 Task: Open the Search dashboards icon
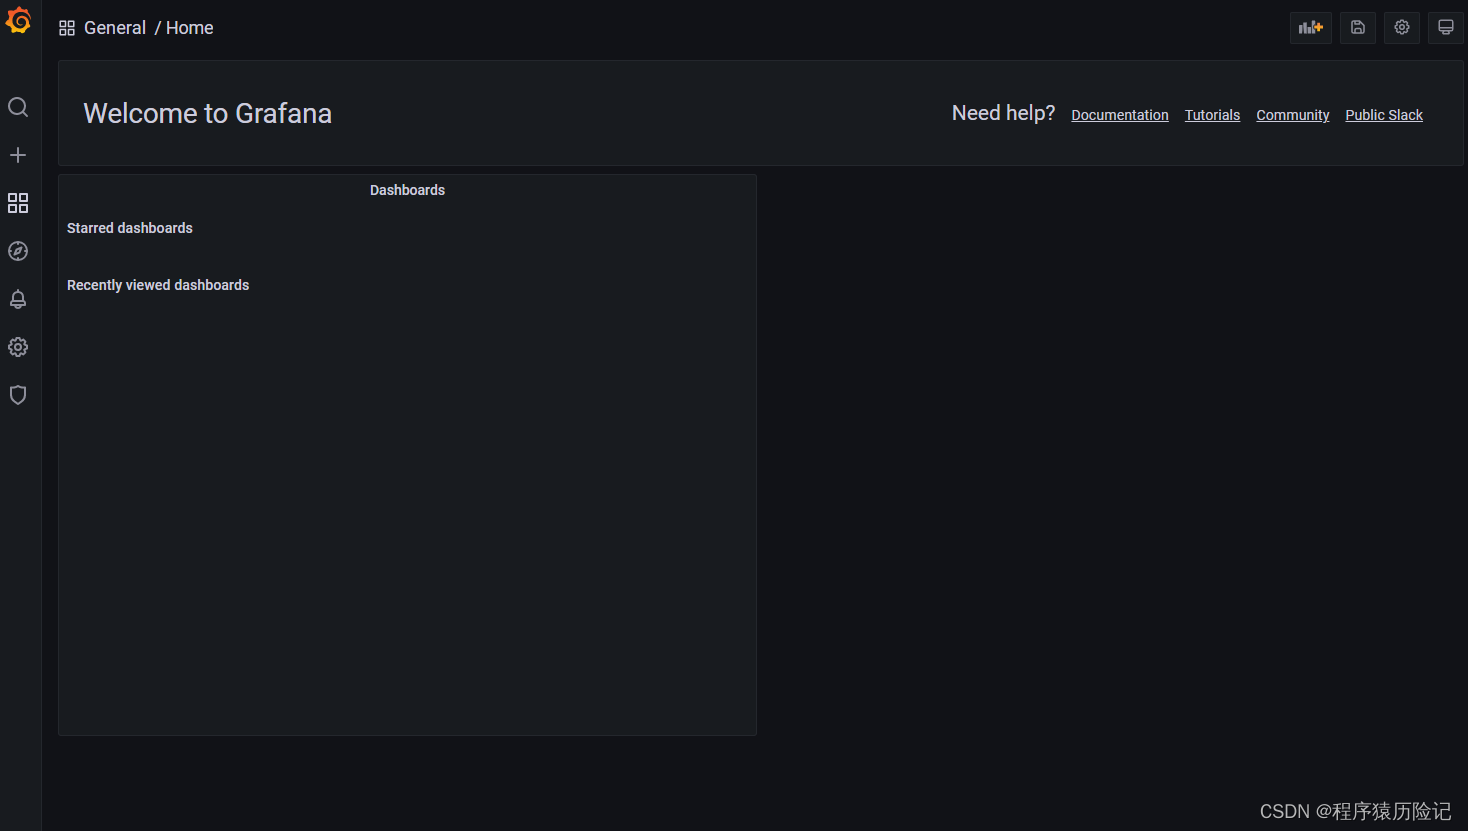tap(18, 107)
